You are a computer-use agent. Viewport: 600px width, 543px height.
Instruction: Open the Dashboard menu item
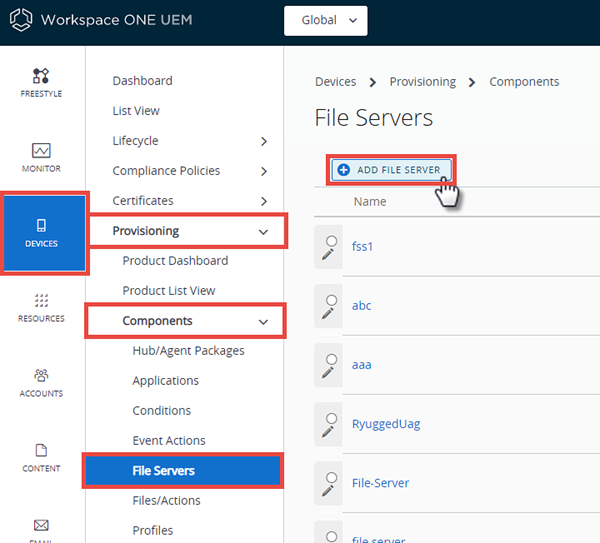click(x=142, y=81)
